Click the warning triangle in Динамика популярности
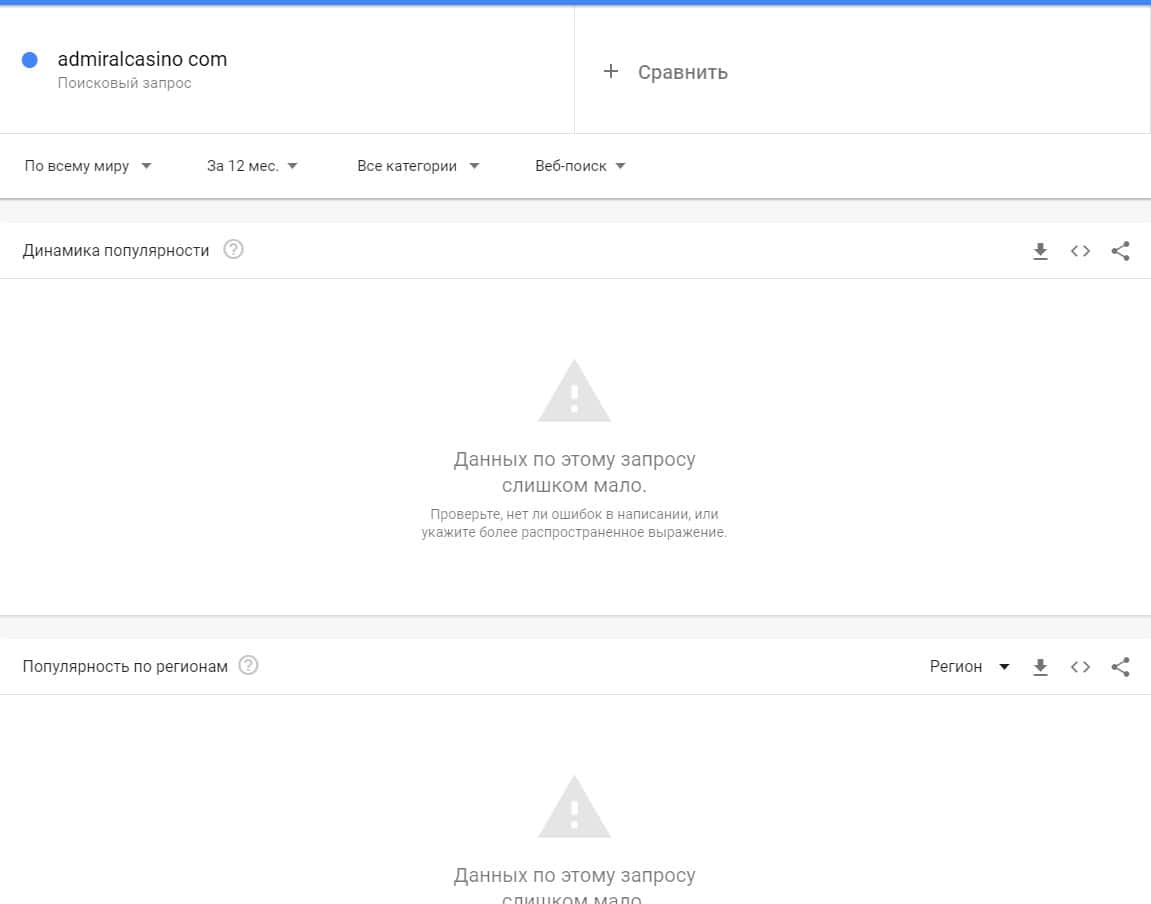This screenshot has height=904, width=1151. pyautogui.click(x=574, y=390)
